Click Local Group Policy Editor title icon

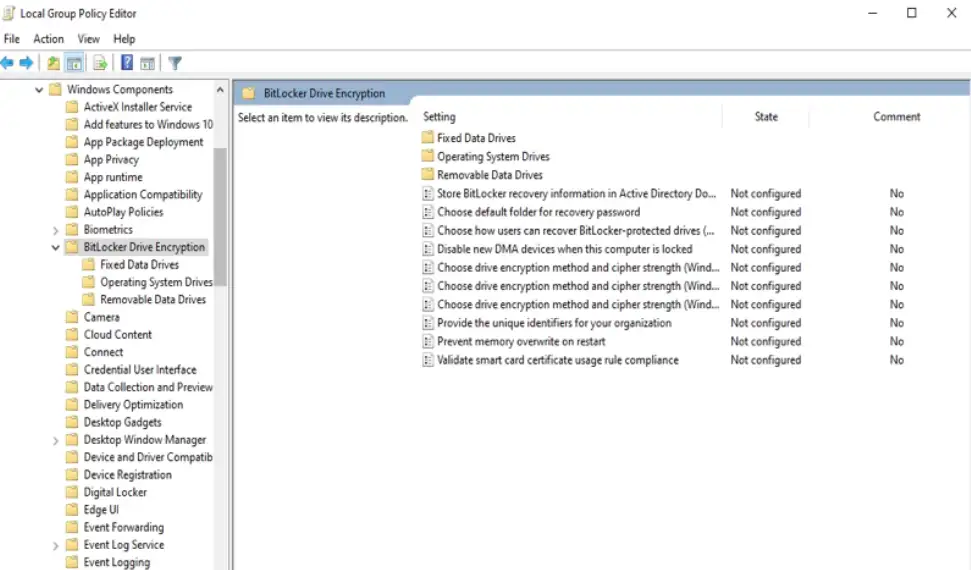[9, 13]
